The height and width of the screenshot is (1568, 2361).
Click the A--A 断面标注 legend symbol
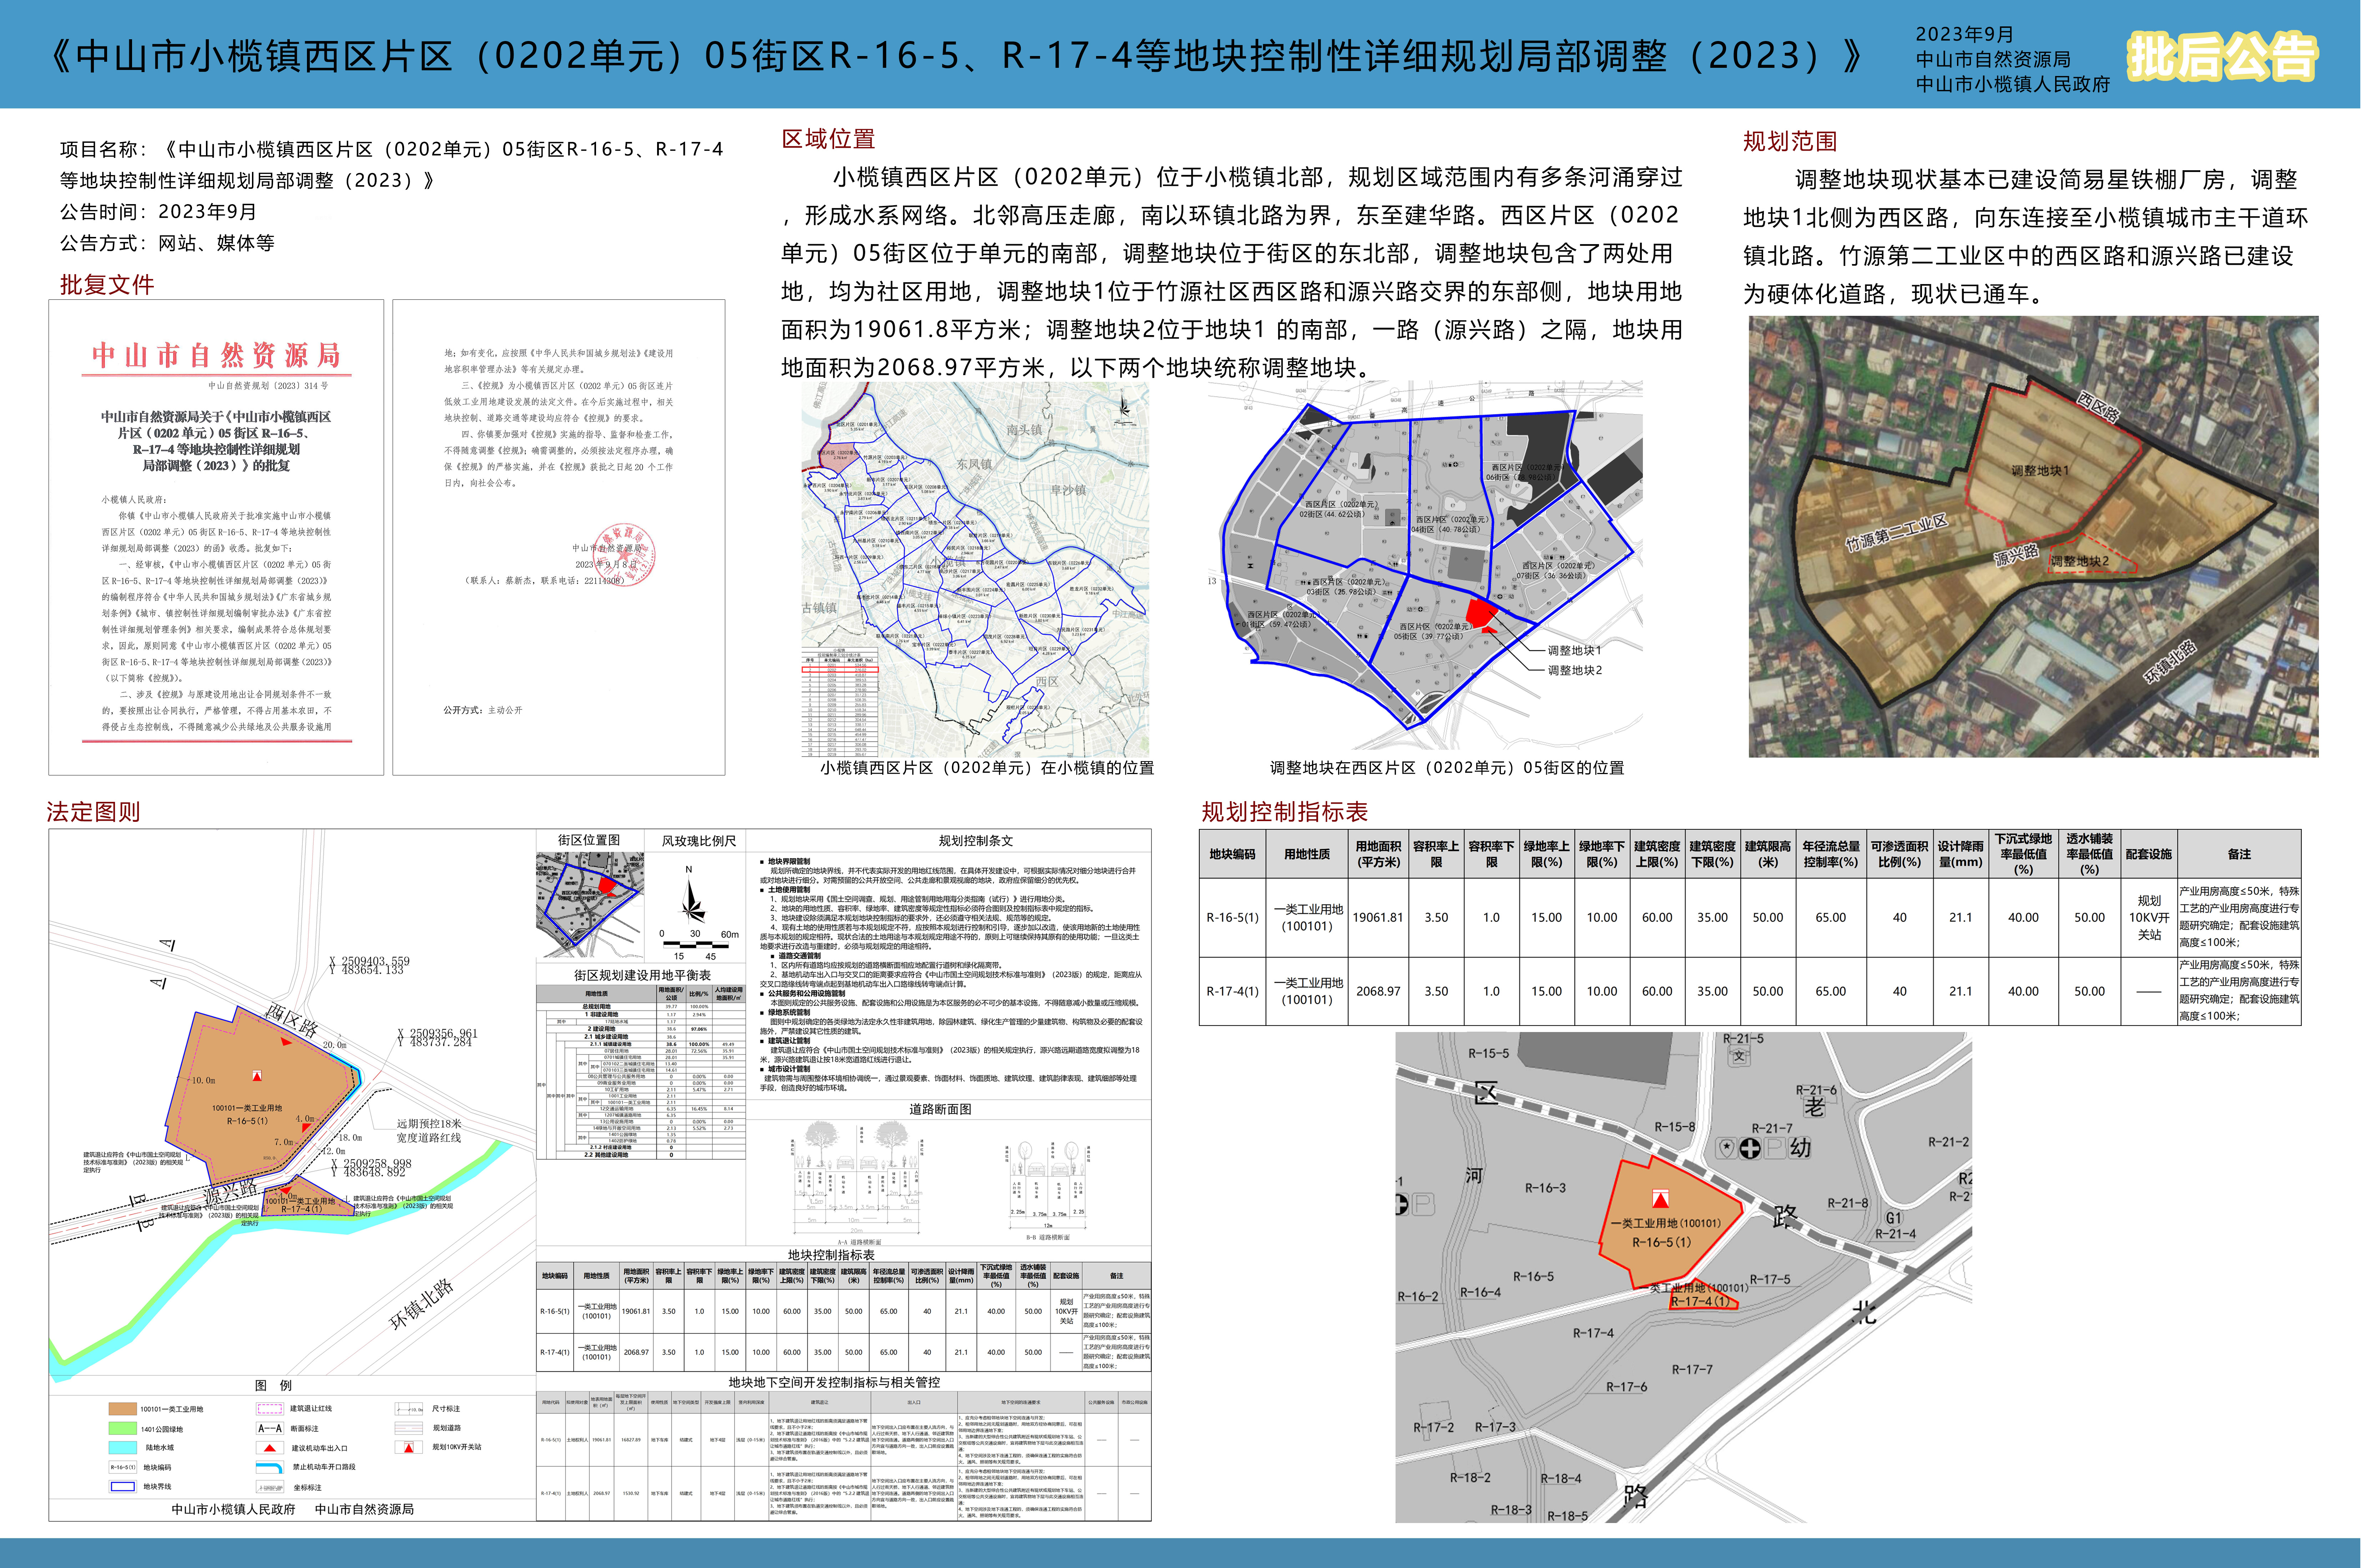[270, 1428]
